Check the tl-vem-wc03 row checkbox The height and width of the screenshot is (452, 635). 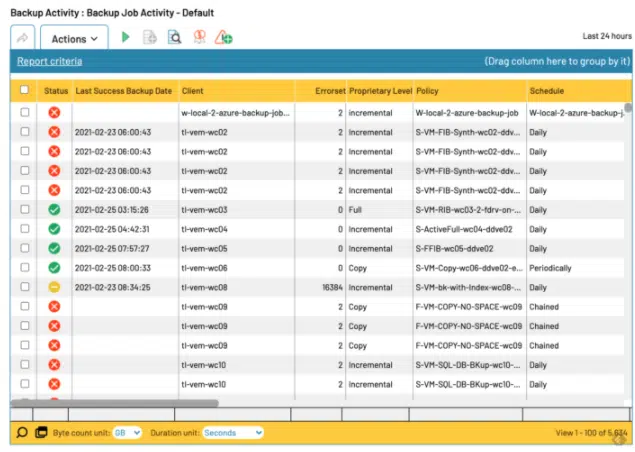click(25, 209)
